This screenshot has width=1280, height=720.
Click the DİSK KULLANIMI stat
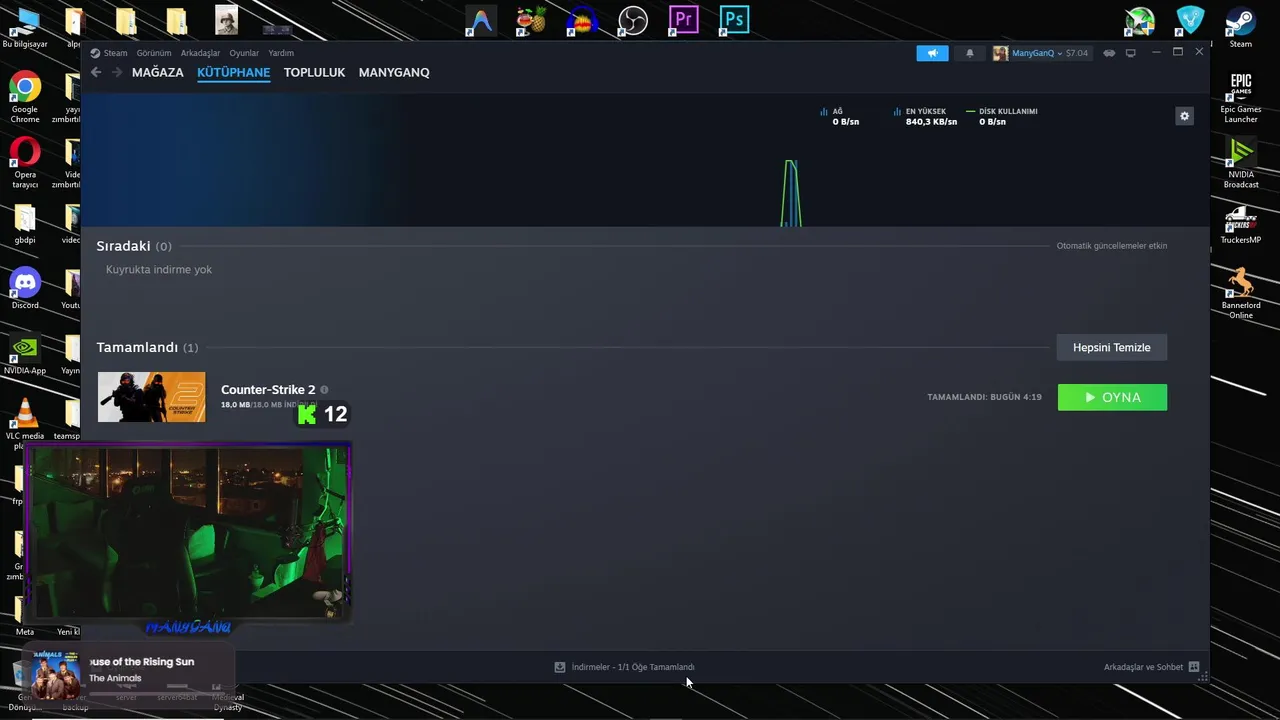click(1002, 117)
